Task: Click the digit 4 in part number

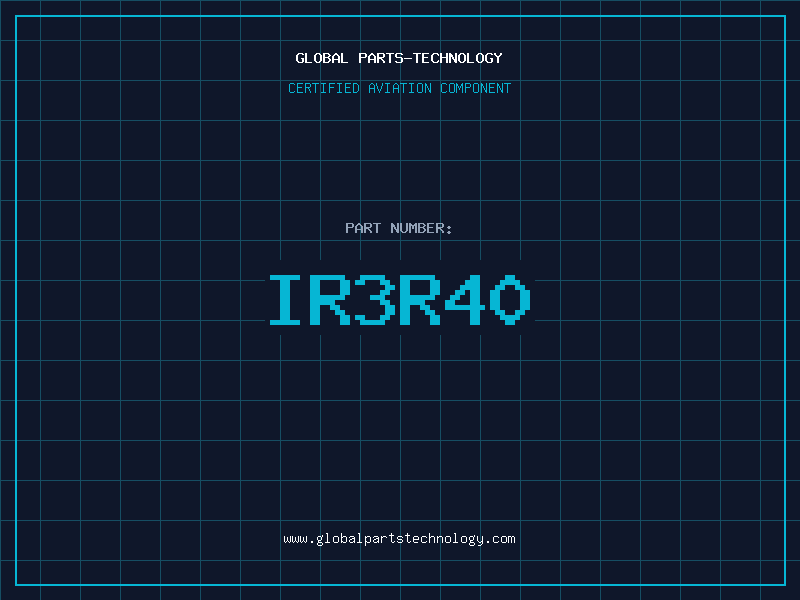Action: (x=465, y=299)
